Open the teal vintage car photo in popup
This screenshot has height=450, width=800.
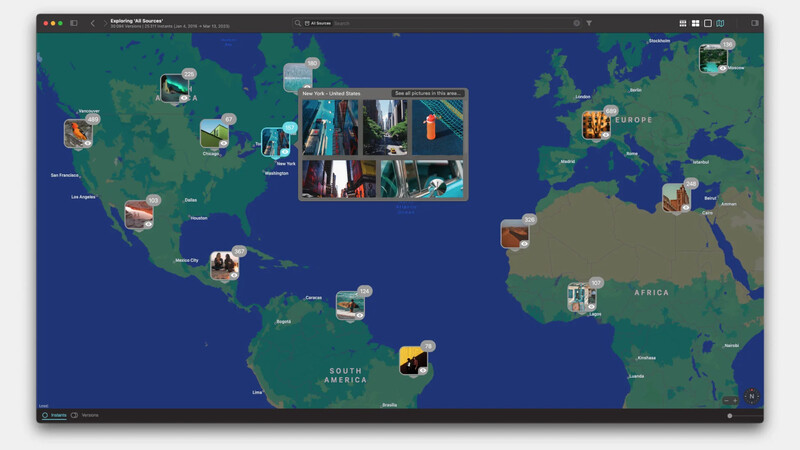(x=422, y=179)
